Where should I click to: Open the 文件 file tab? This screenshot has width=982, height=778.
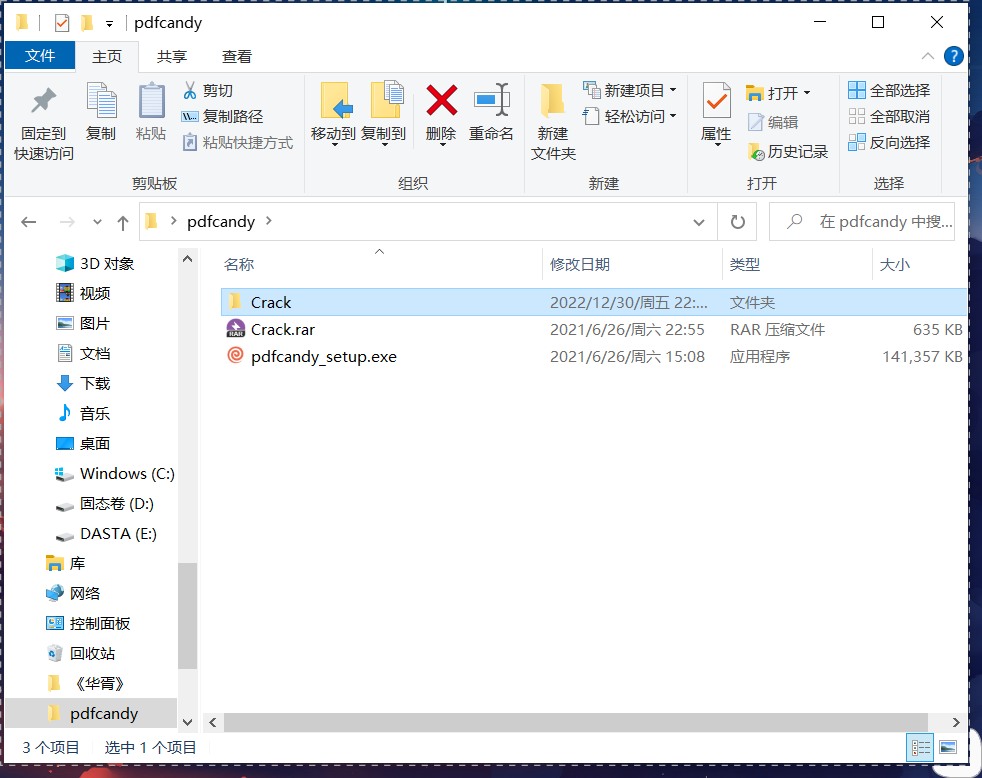click(40, 56)
